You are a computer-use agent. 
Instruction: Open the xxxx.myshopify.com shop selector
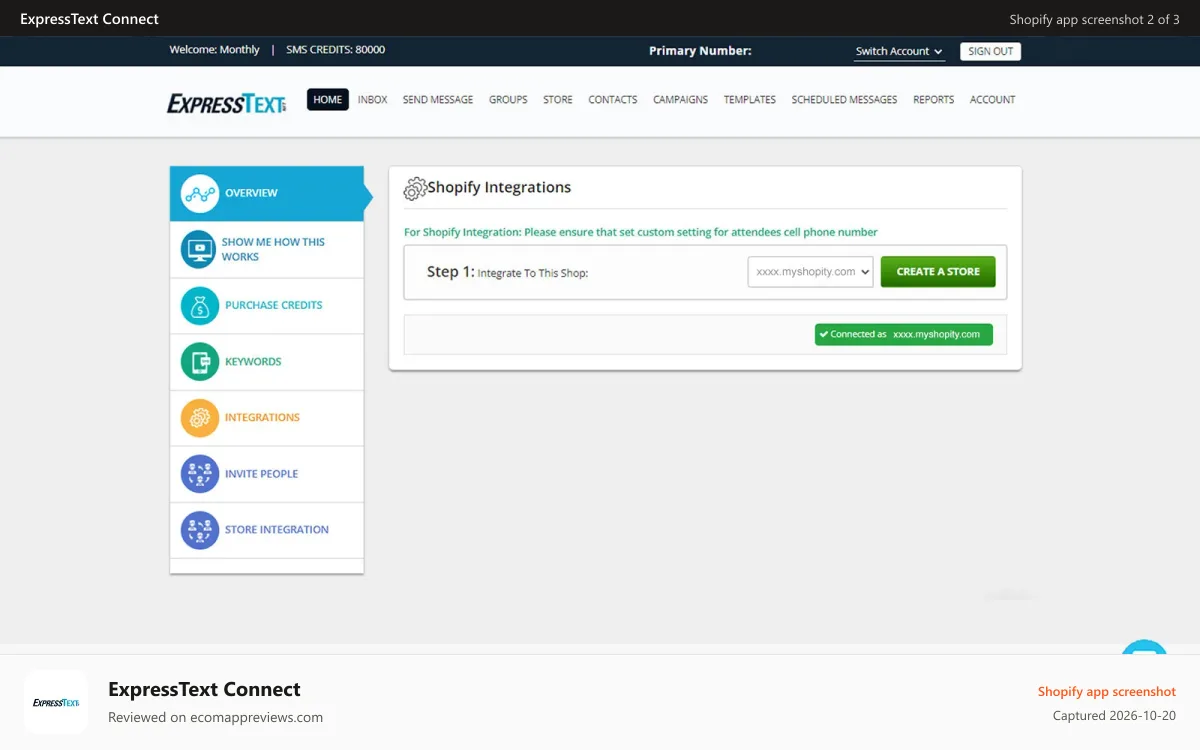pyautogui.click(x=811, y=272)
